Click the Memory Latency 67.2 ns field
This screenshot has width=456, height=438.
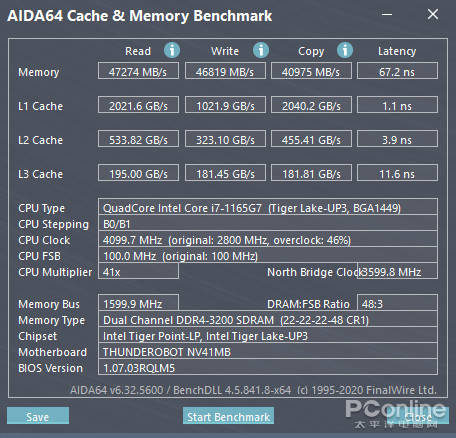tap(397, 71)
